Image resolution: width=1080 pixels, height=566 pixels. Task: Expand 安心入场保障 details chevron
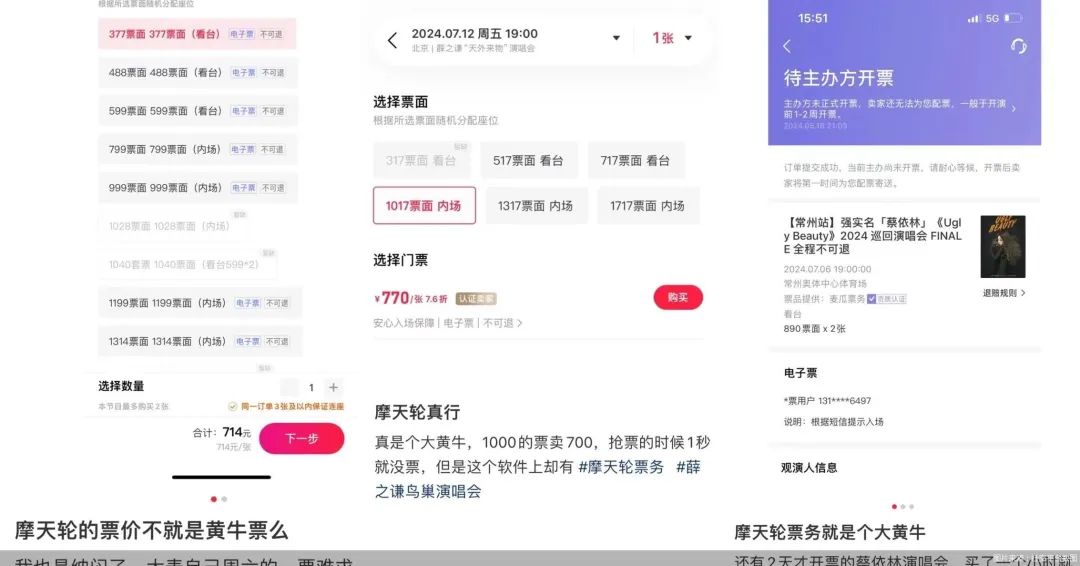[x=520, y=323]
